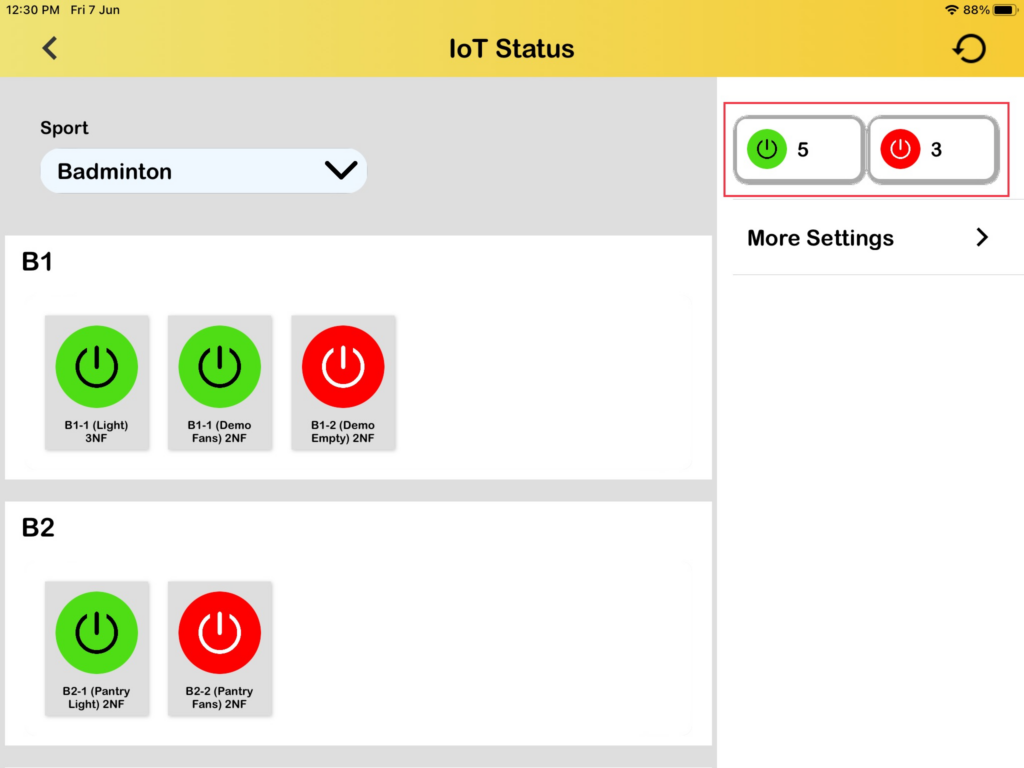The width and height of the screenshot is (1024, 768).
Task: Tap the Wi-Fi icon in status bar
Action: [951, 10]
